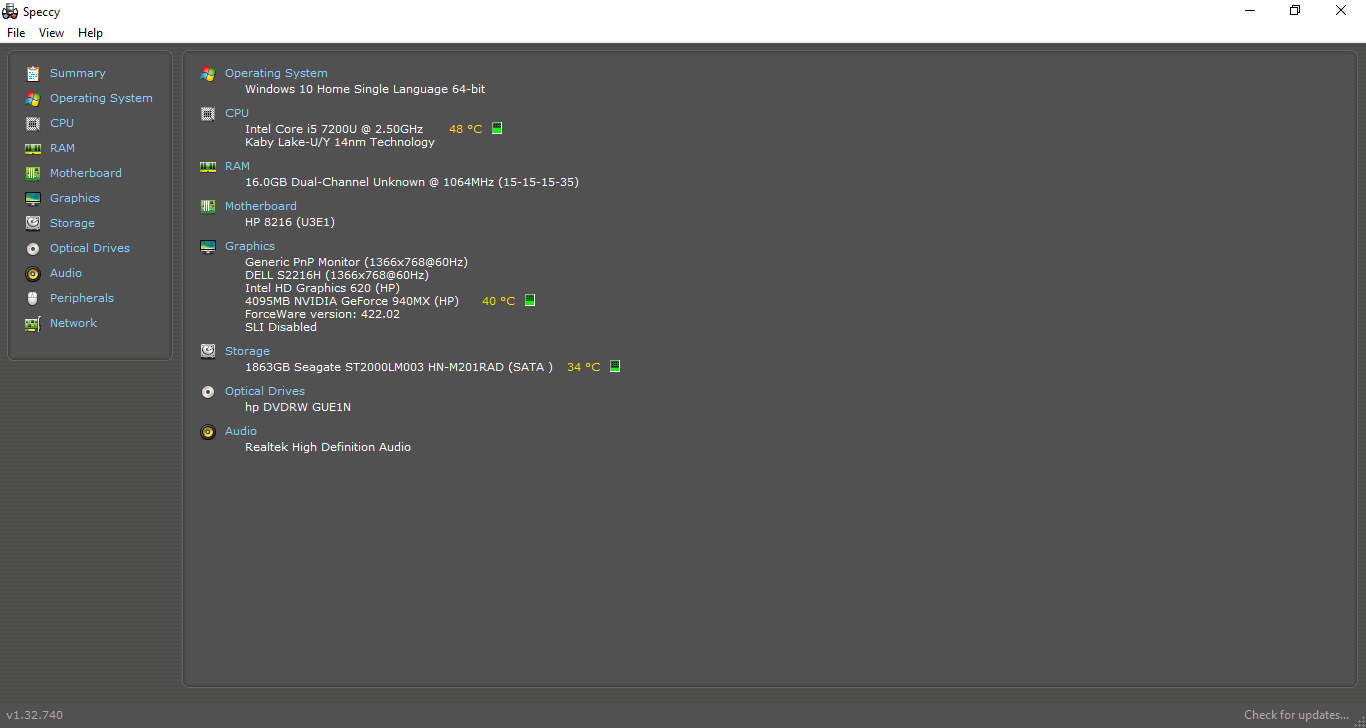Select the Optical Drives disc icon in sidebar
Viewport: 1366px width, 728px height.
pos(33,248)
